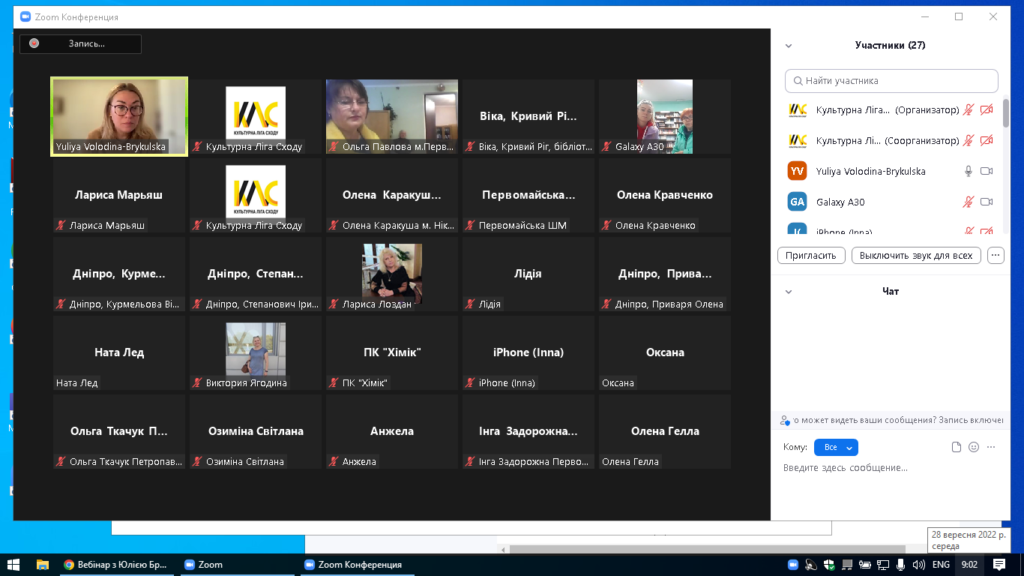Switch to the Zoom taskbar item

click(x=237, y=565)
